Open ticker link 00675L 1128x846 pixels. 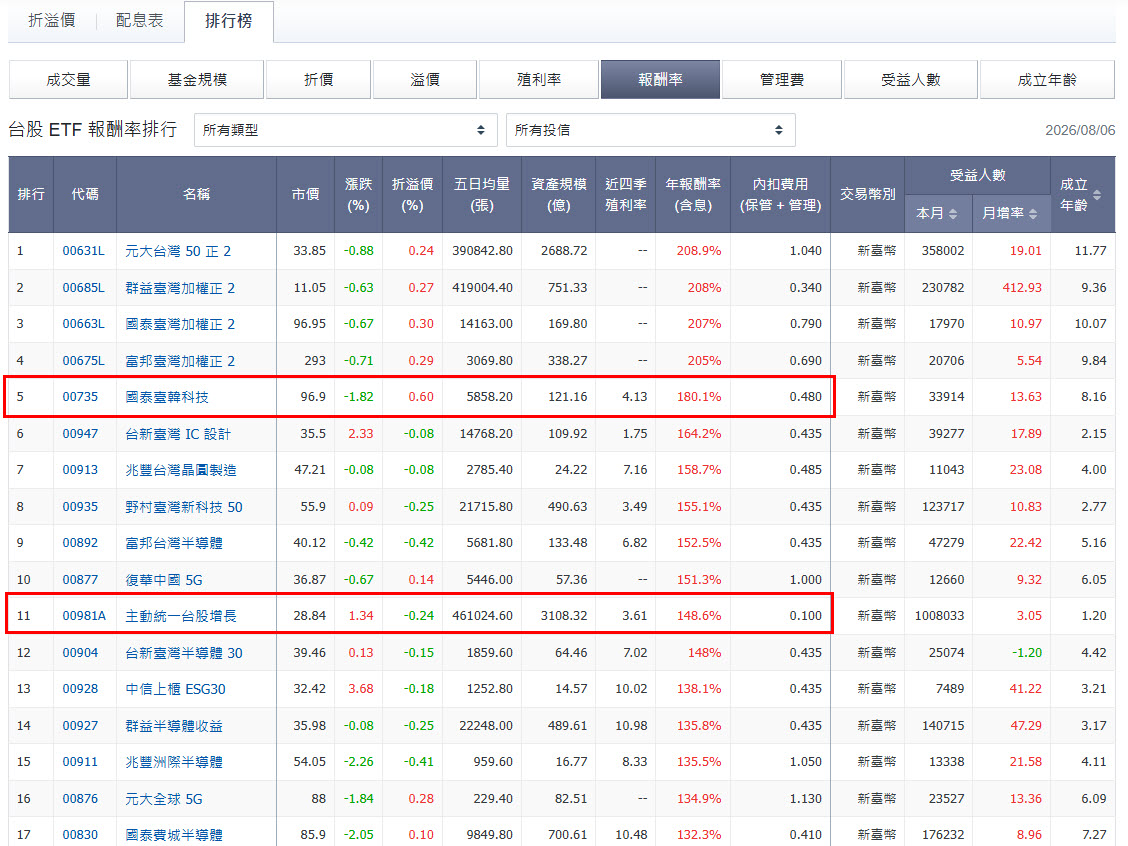(x=83, y=360)
